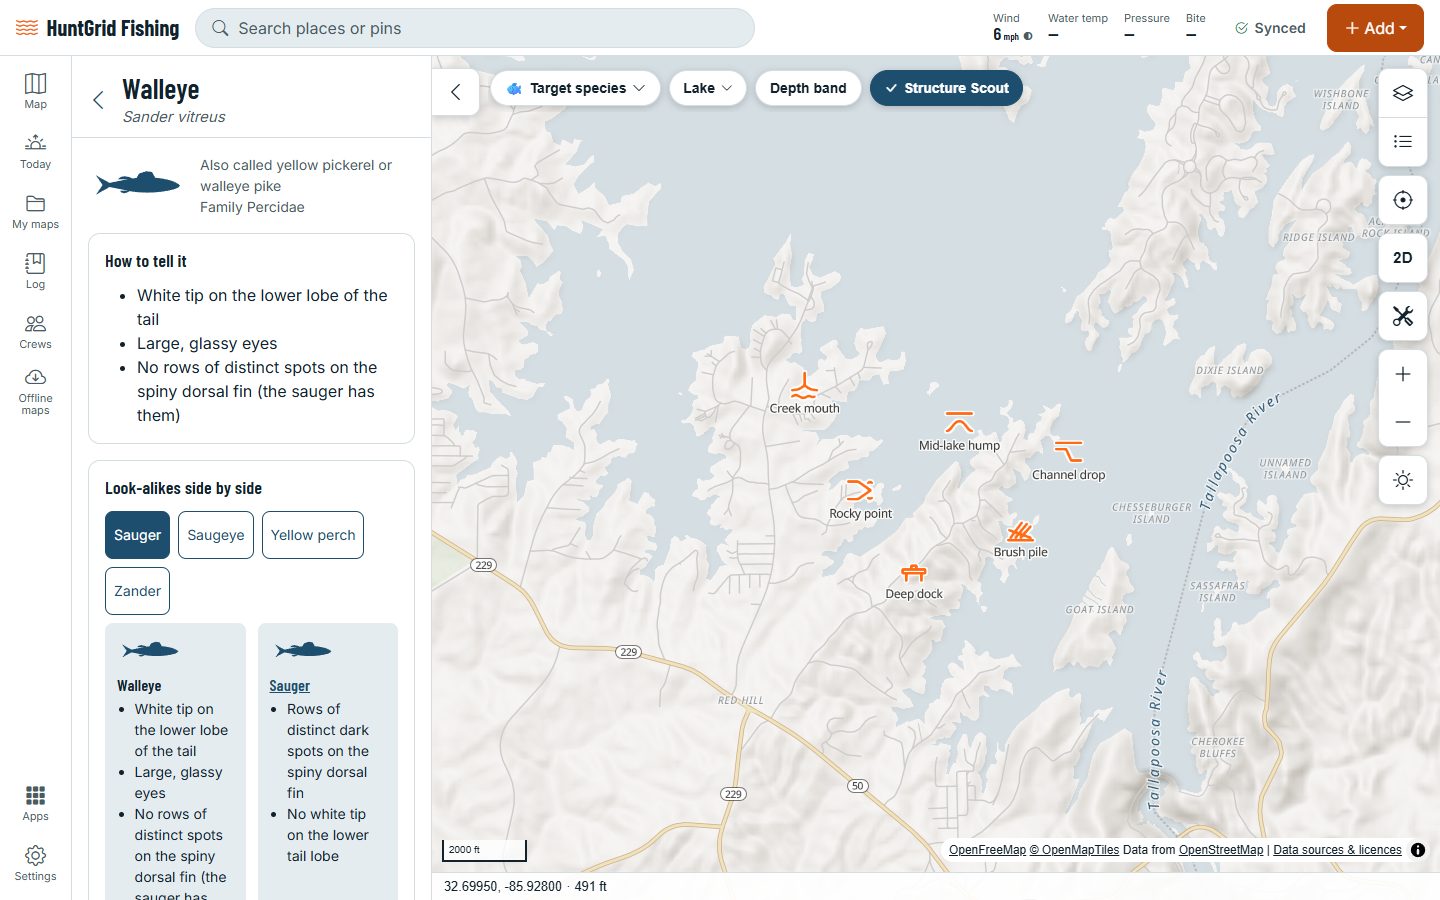Open Data sources & licences link
Viewport: 1440px width, 900px height.
[x=1337, y=850]
